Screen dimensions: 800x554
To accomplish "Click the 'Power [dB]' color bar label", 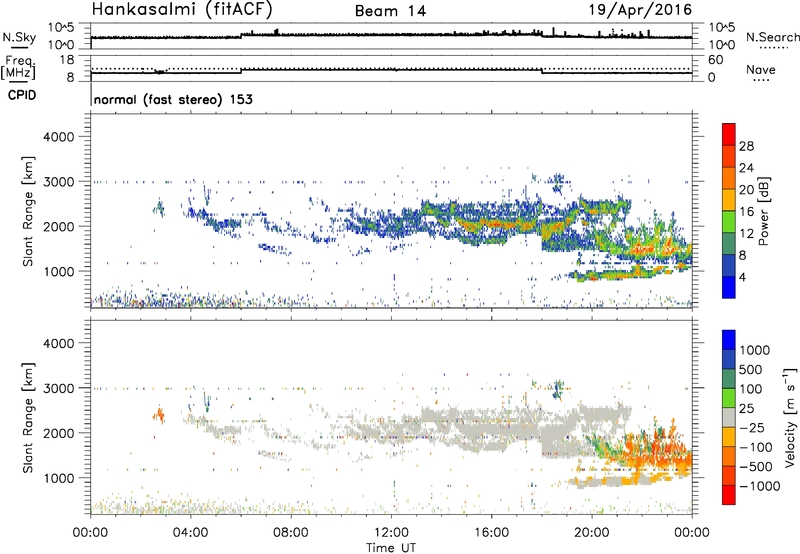I will pos(763,211).
